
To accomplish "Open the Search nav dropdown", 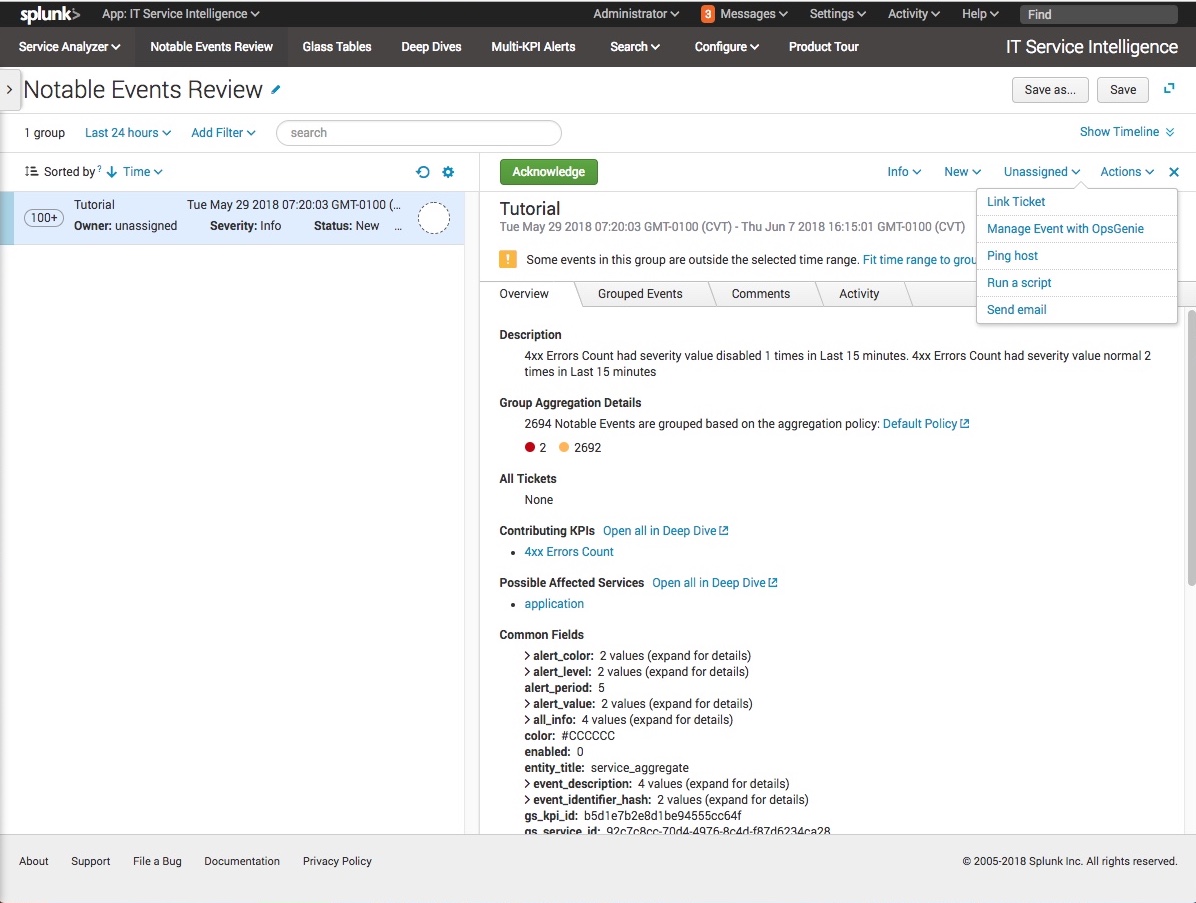I will (x=635, y=47).
